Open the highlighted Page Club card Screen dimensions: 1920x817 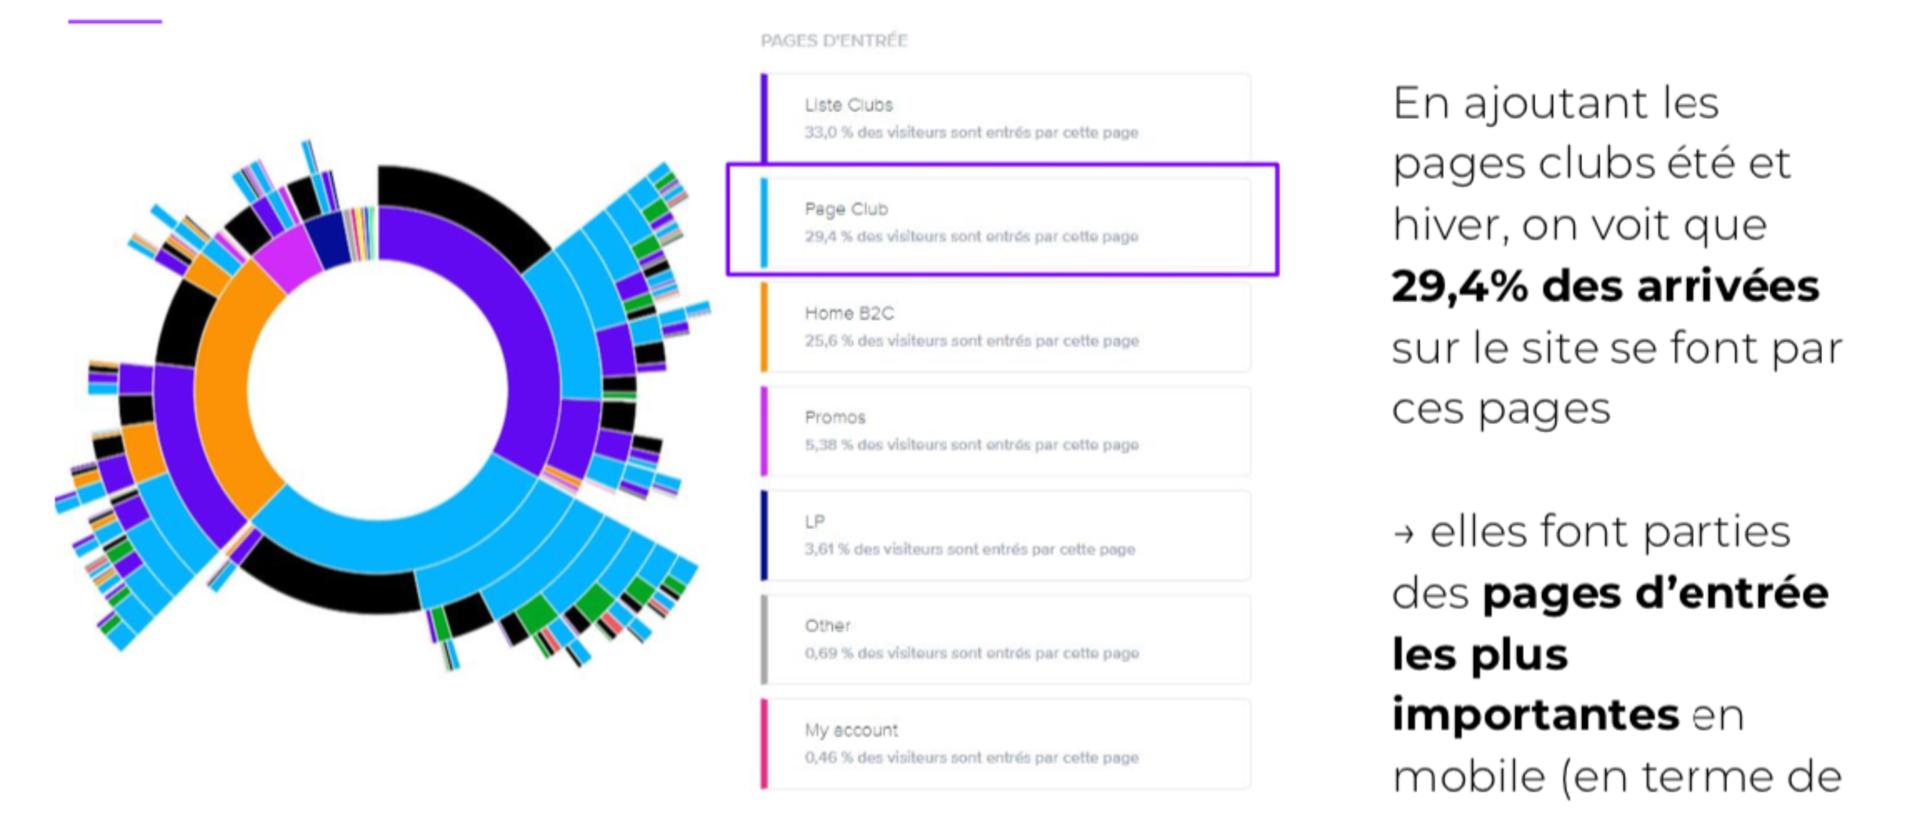click(1005, 222)
